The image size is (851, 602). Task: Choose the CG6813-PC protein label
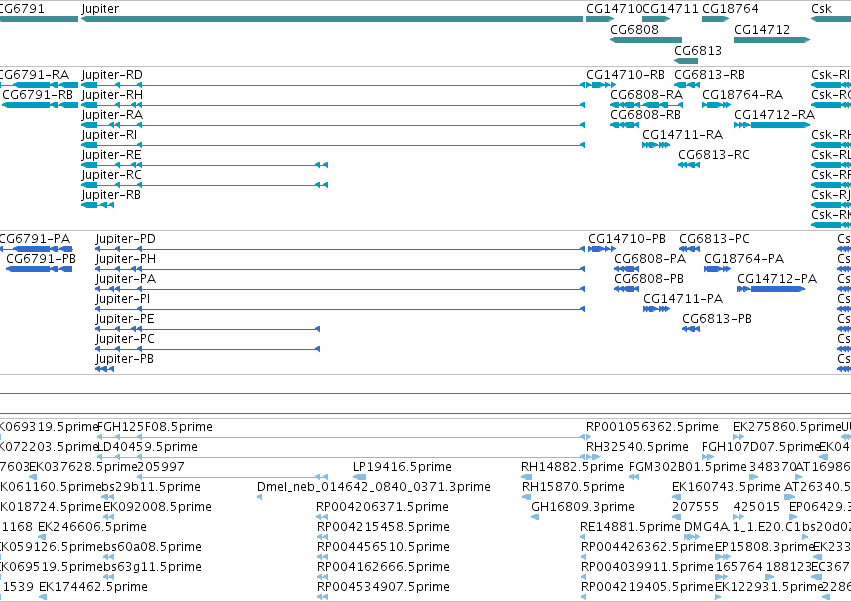(714, 239)
